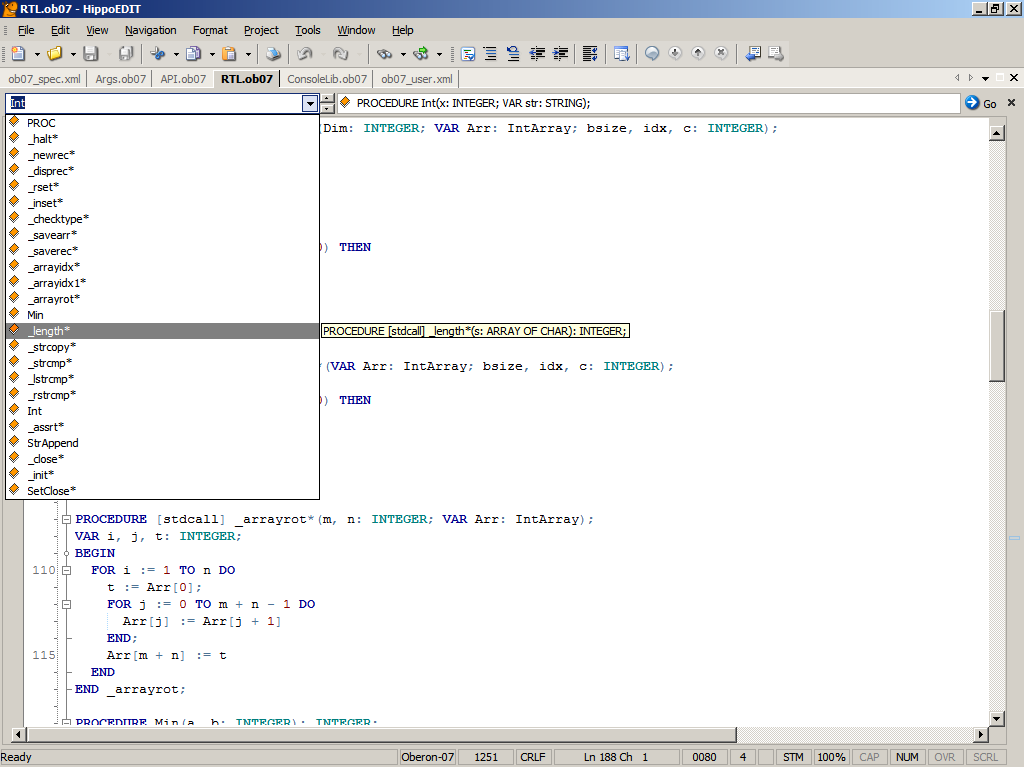Open the Oberon-07 syntax selector
The height and width of the screenshot is (768, 1024).
[x=430, y=757]
